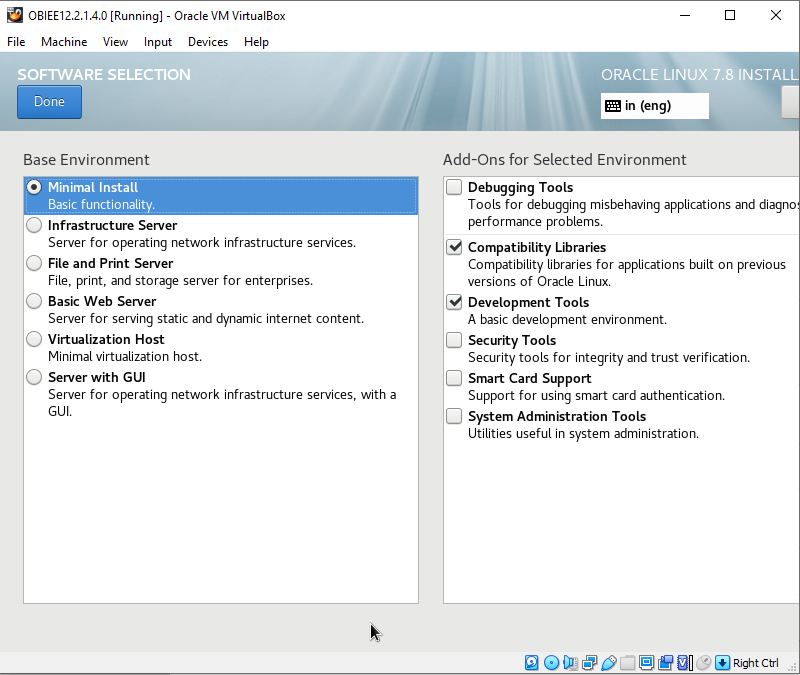Select the Server with GUI environment
This screenshot has width=800, height=675.
[35, 377]
